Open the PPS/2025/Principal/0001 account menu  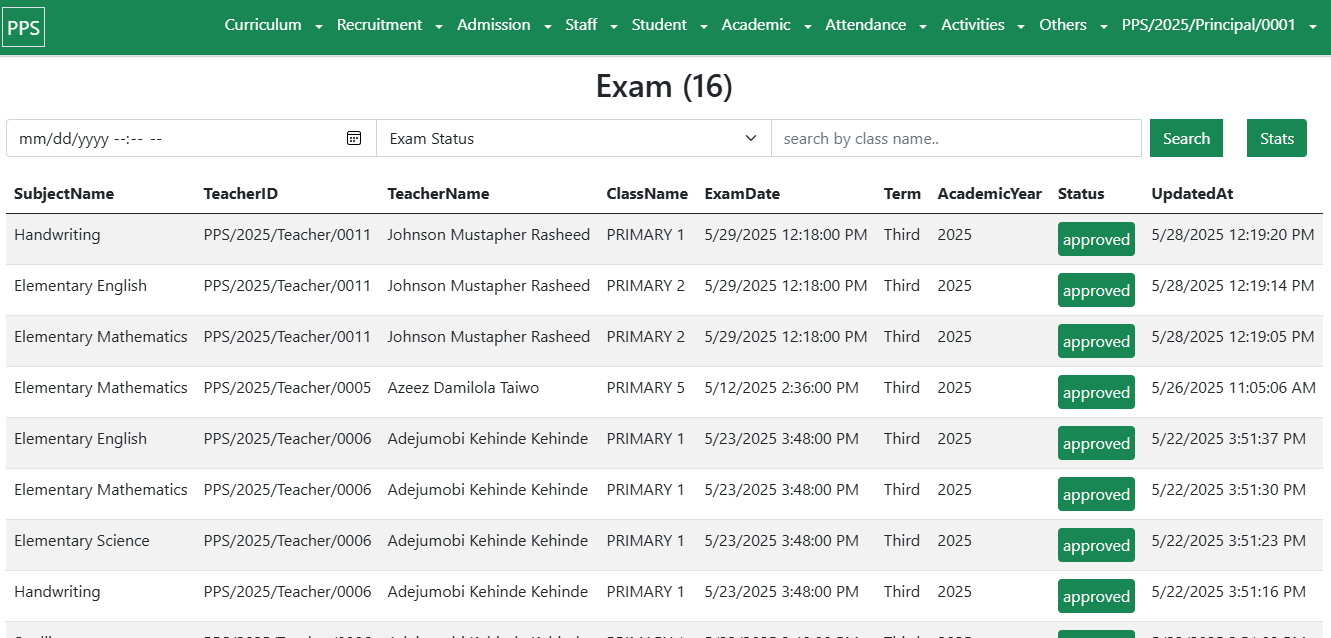1219,25
